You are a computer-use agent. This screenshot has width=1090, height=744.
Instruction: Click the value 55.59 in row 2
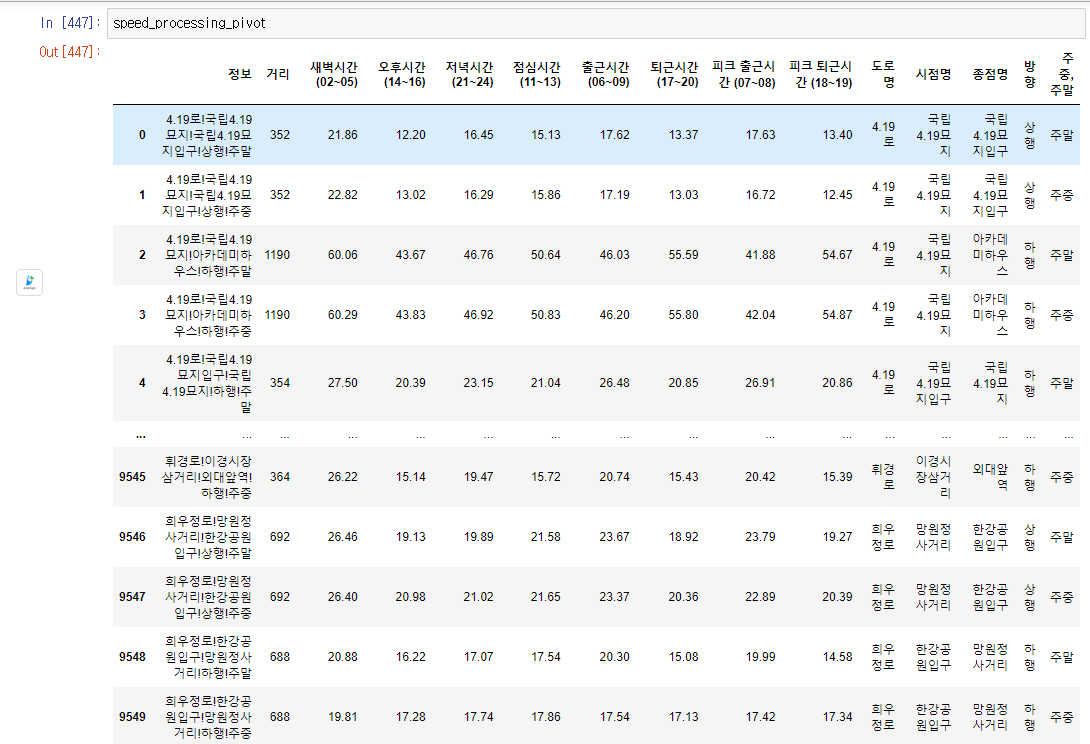point(683,254)
